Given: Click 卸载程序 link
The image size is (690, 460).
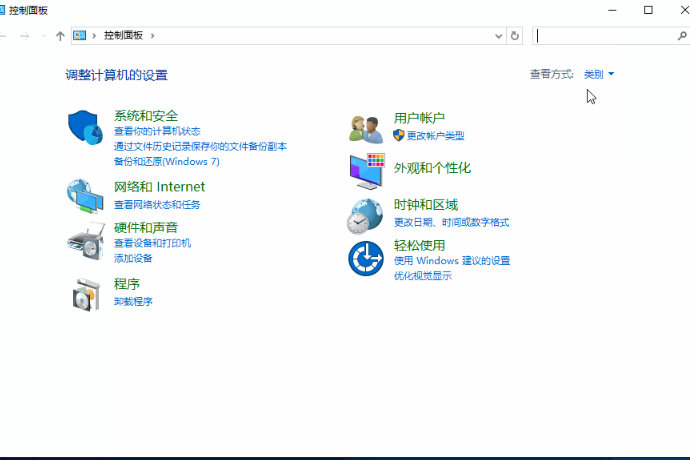Looking at the screenshot, I should coord(133,302).
